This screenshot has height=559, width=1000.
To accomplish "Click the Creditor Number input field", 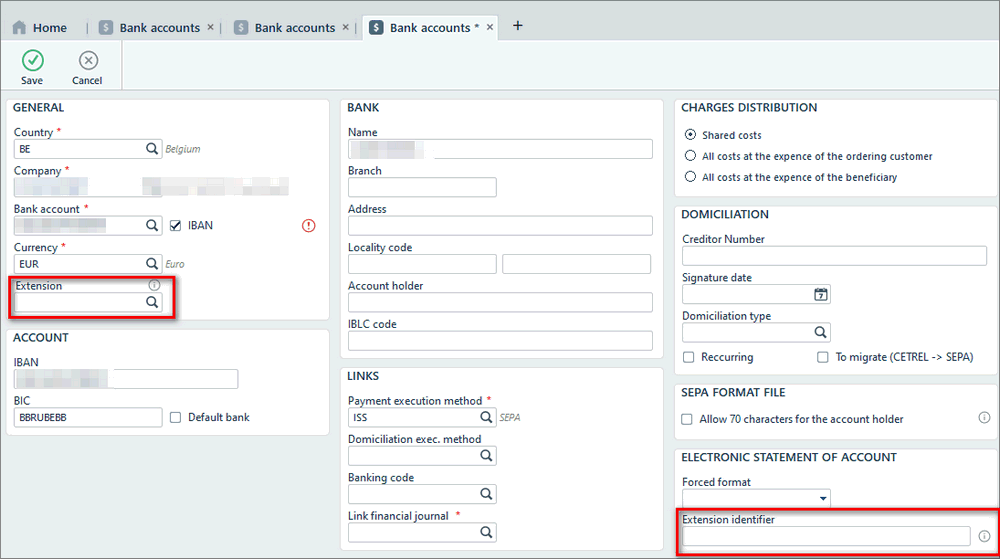I will click(x=834, y=256).
